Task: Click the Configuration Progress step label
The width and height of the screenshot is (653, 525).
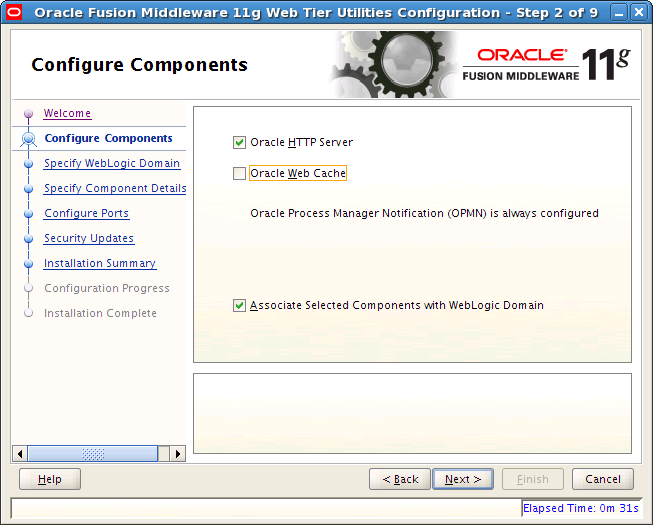Action: coord(107,288)
